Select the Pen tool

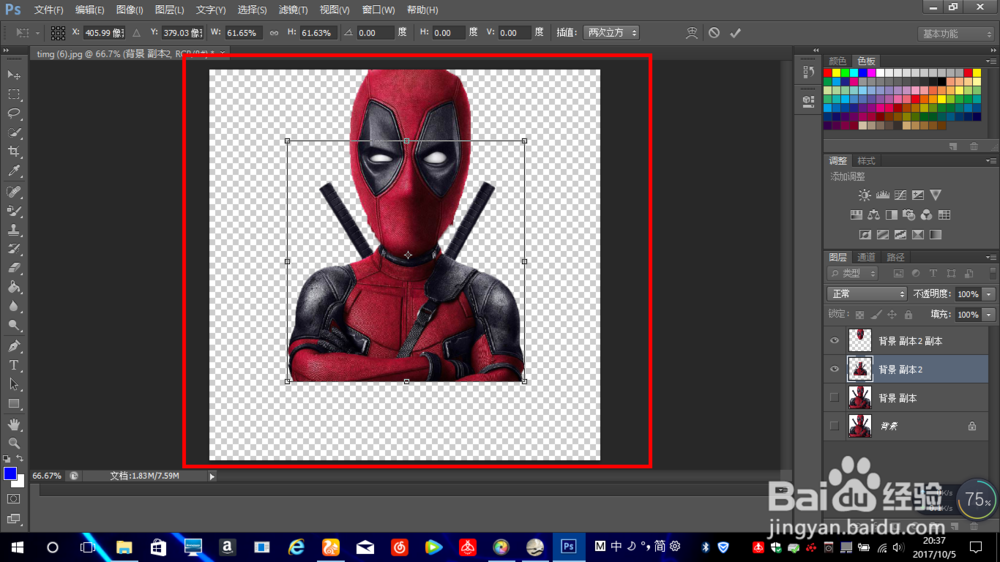[13, 346]
